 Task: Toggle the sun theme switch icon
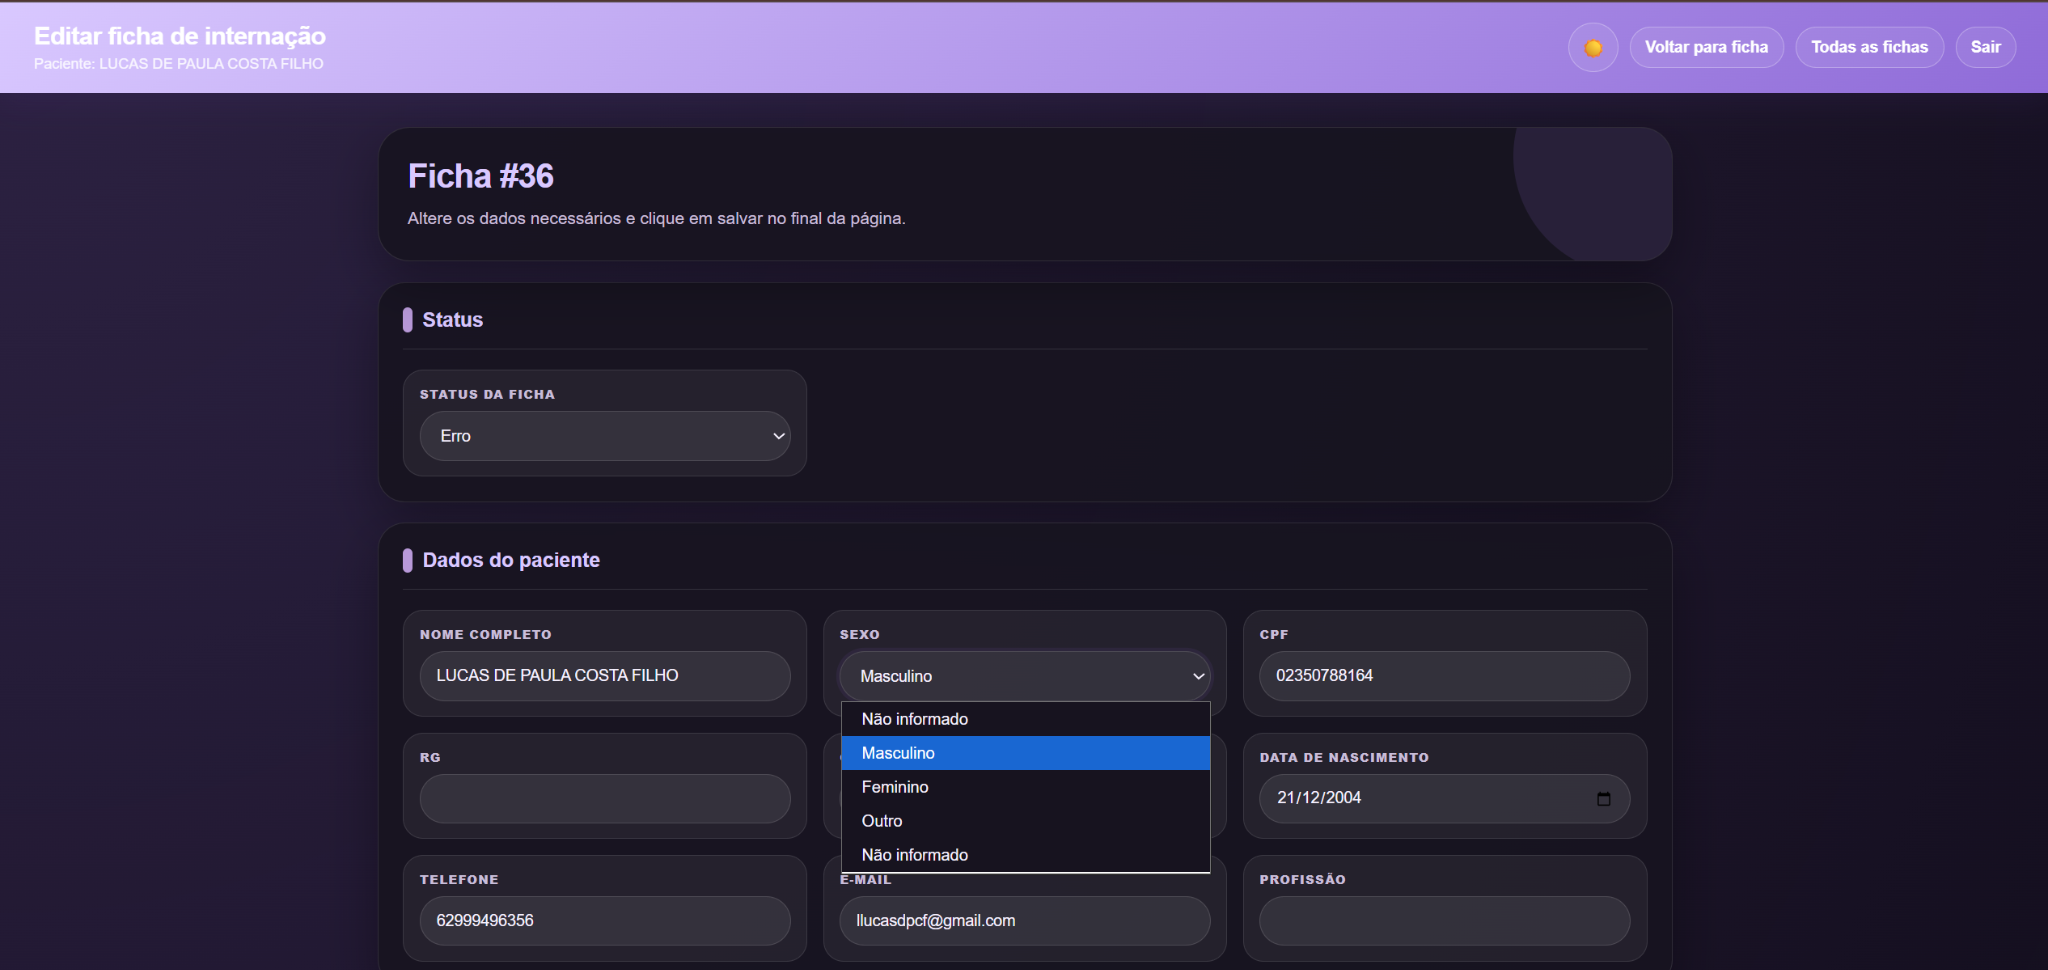click(1593, 47)
